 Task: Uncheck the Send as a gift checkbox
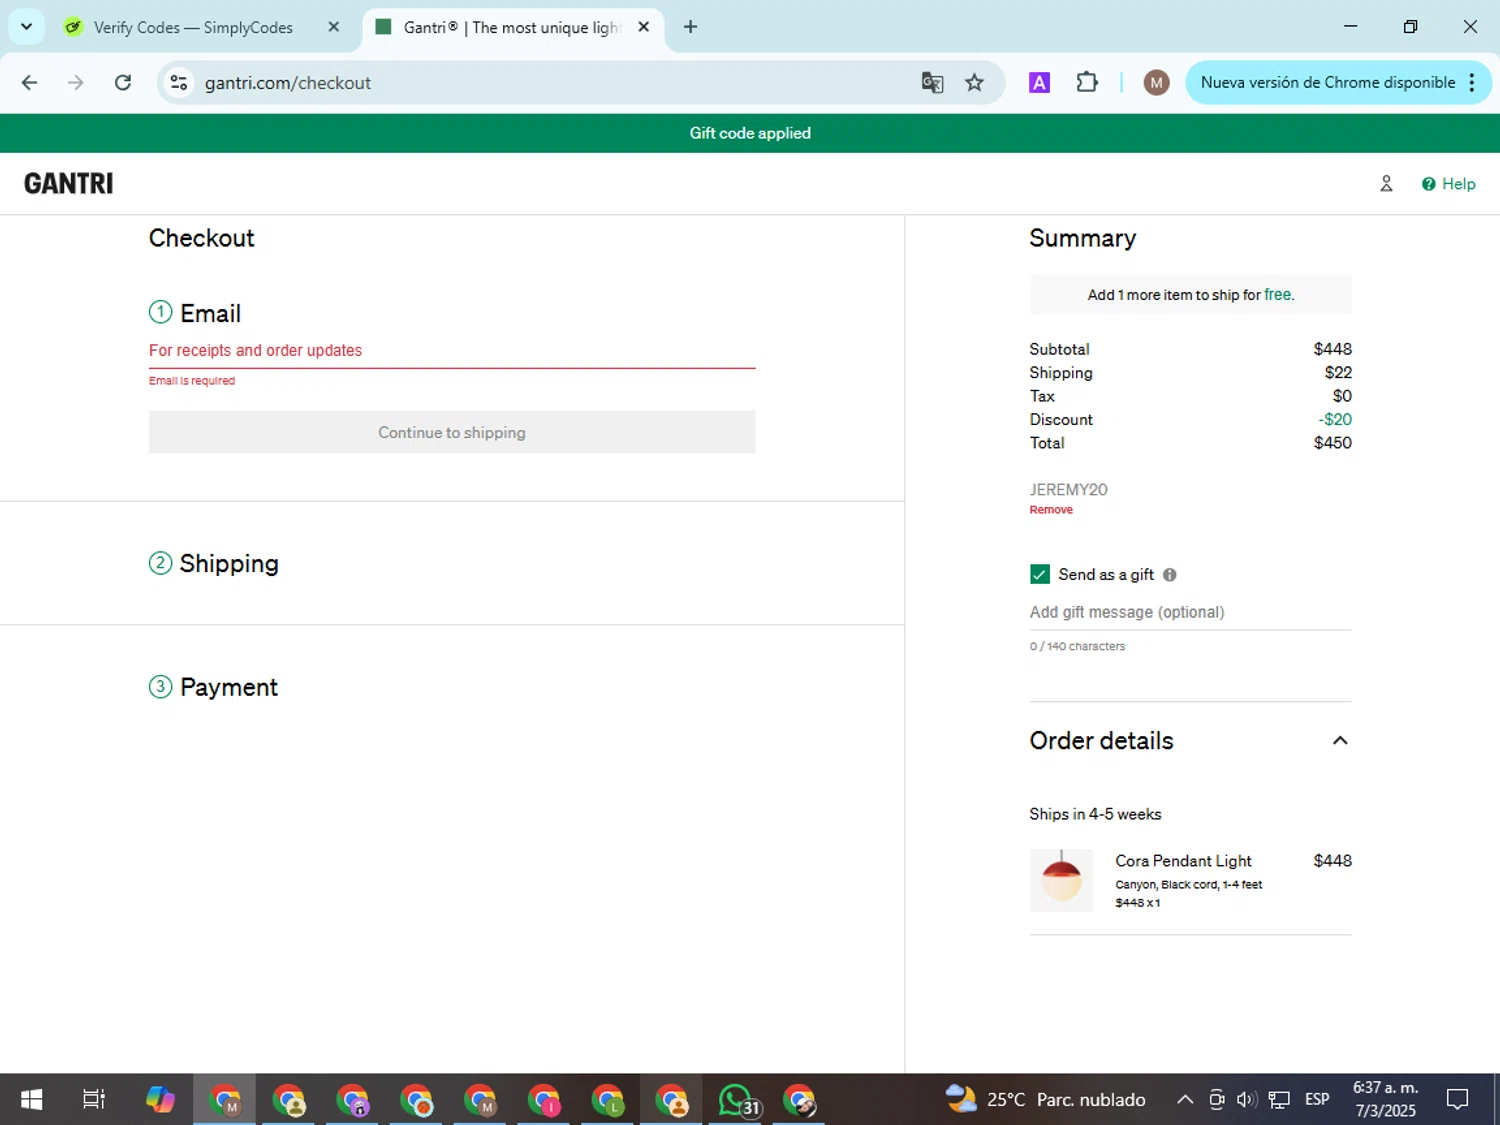[1040, 574]
